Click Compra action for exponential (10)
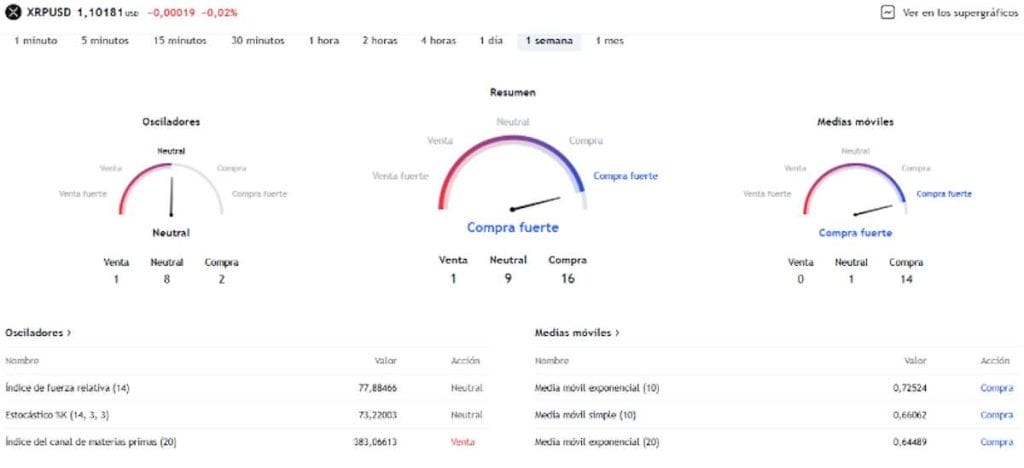The width and height of the screenshot is (1024, 468). click(x=997, y=388)
